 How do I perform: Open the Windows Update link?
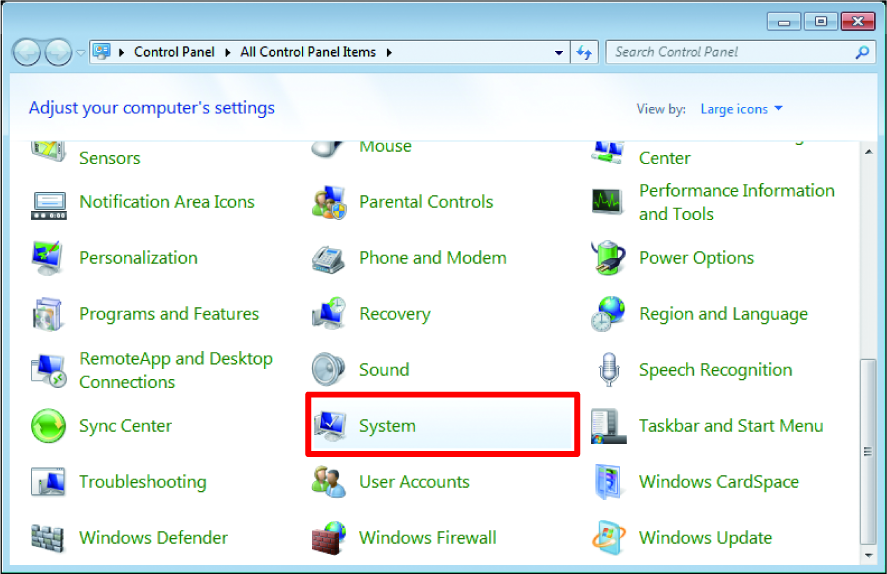pos(705,538)
